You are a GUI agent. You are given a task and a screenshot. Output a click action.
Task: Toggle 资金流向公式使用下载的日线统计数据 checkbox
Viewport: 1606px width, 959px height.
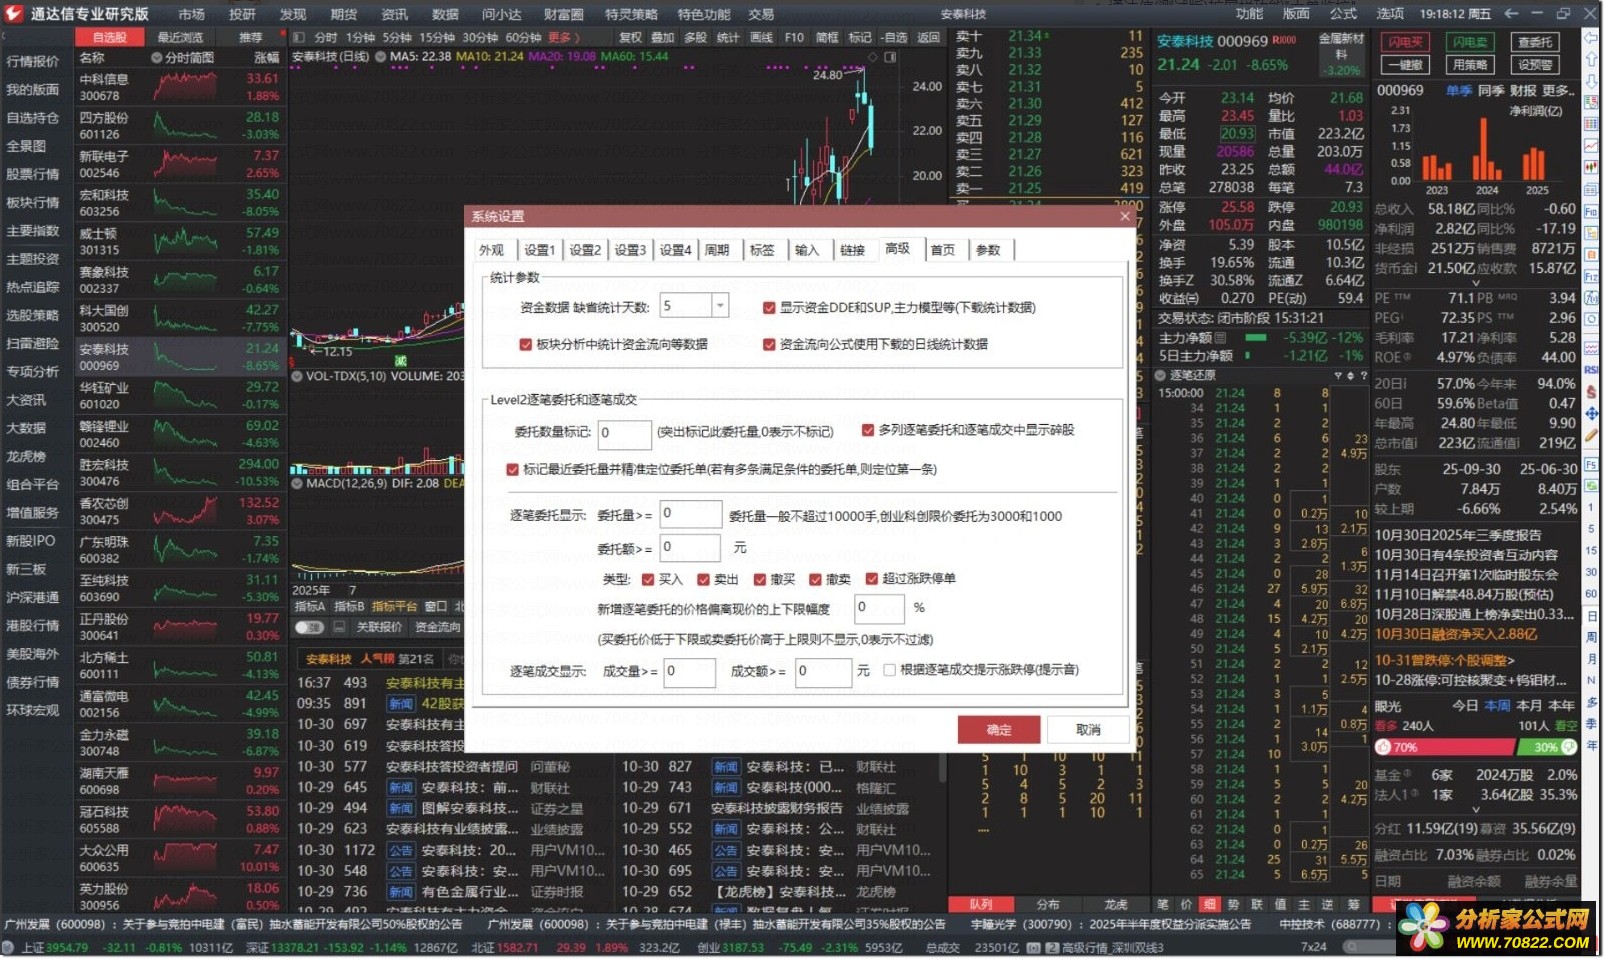tap(769, 345)
